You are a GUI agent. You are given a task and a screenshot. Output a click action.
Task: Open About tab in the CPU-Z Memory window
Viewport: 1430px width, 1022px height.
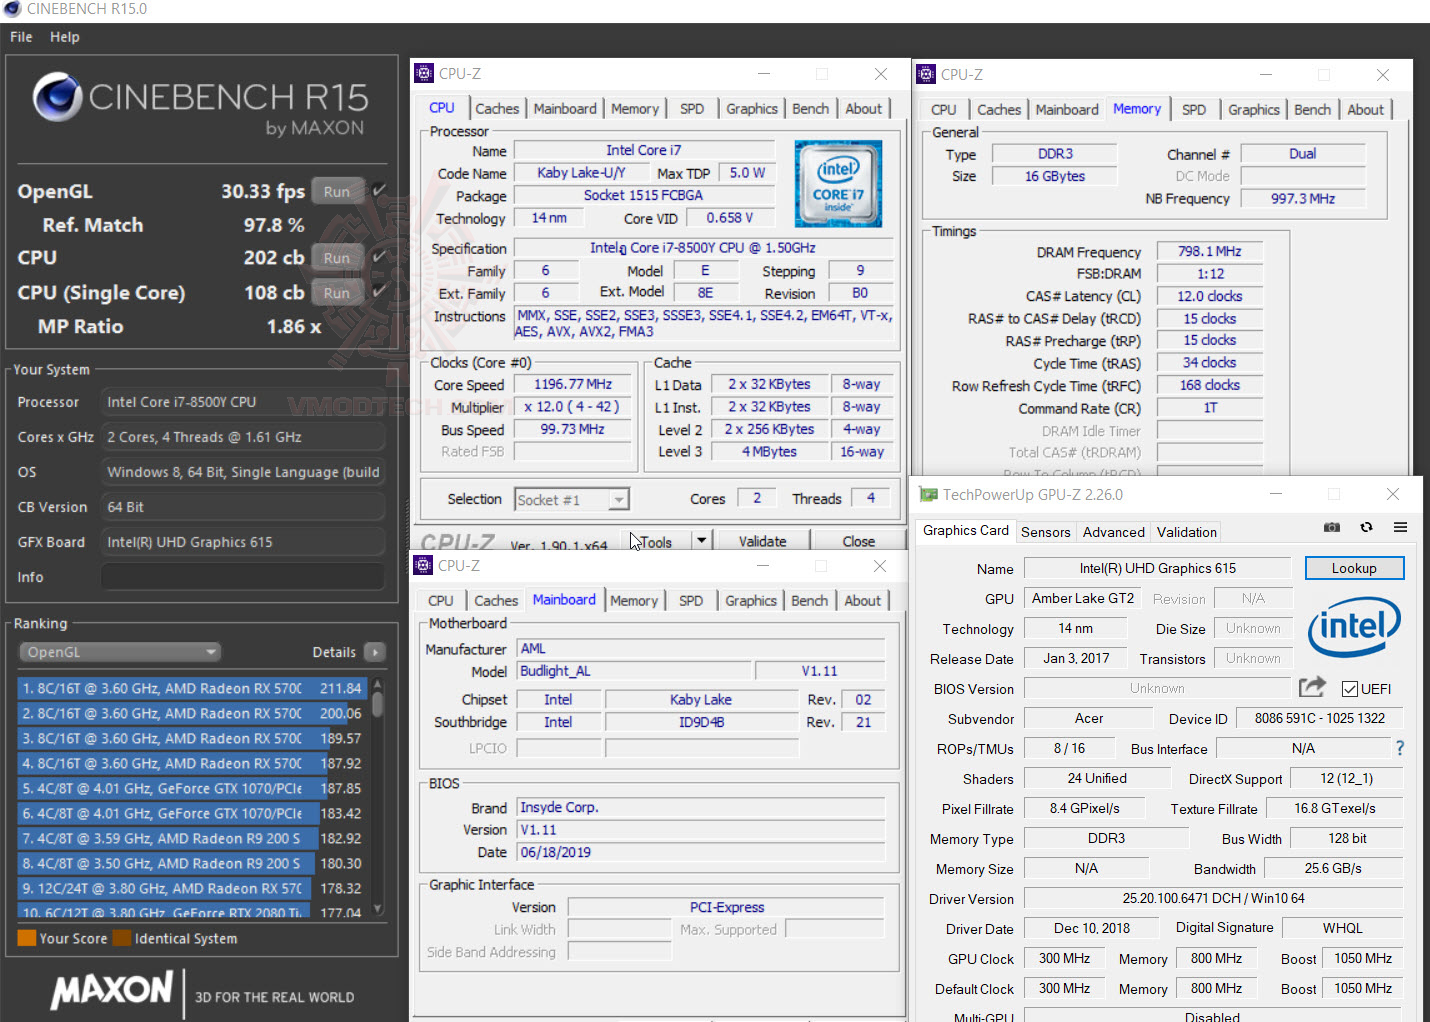coord(1366,110)
